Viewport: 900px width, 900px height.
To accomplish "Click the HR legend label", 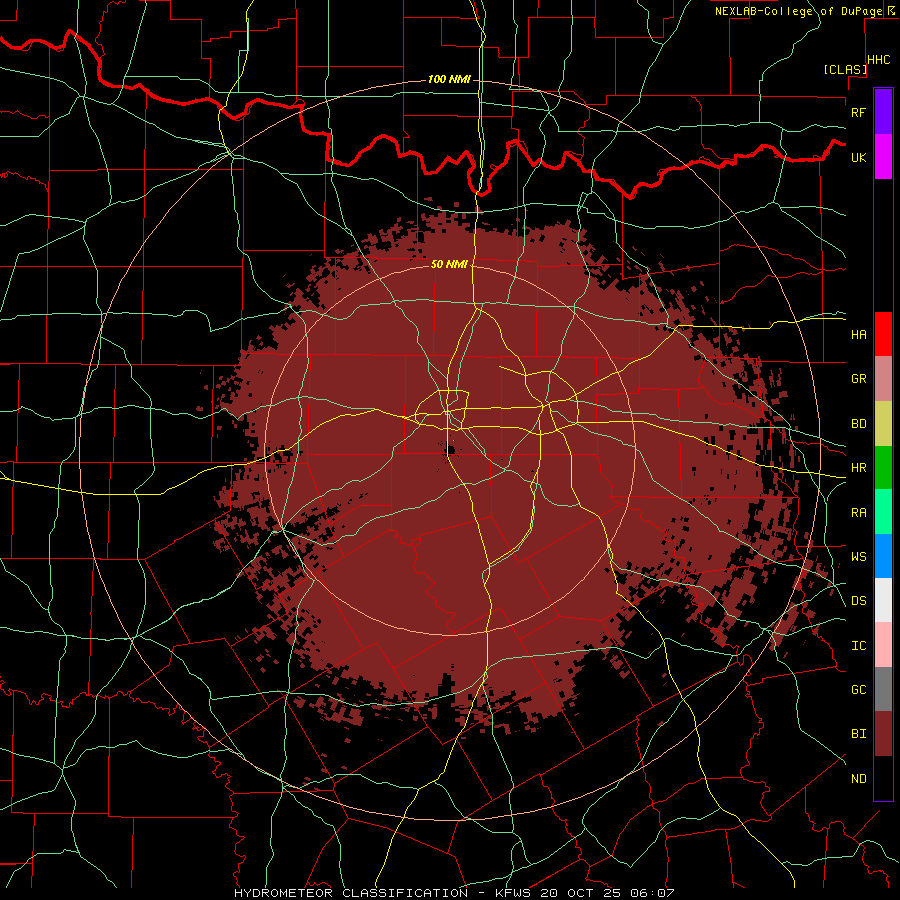I will 858,467.
